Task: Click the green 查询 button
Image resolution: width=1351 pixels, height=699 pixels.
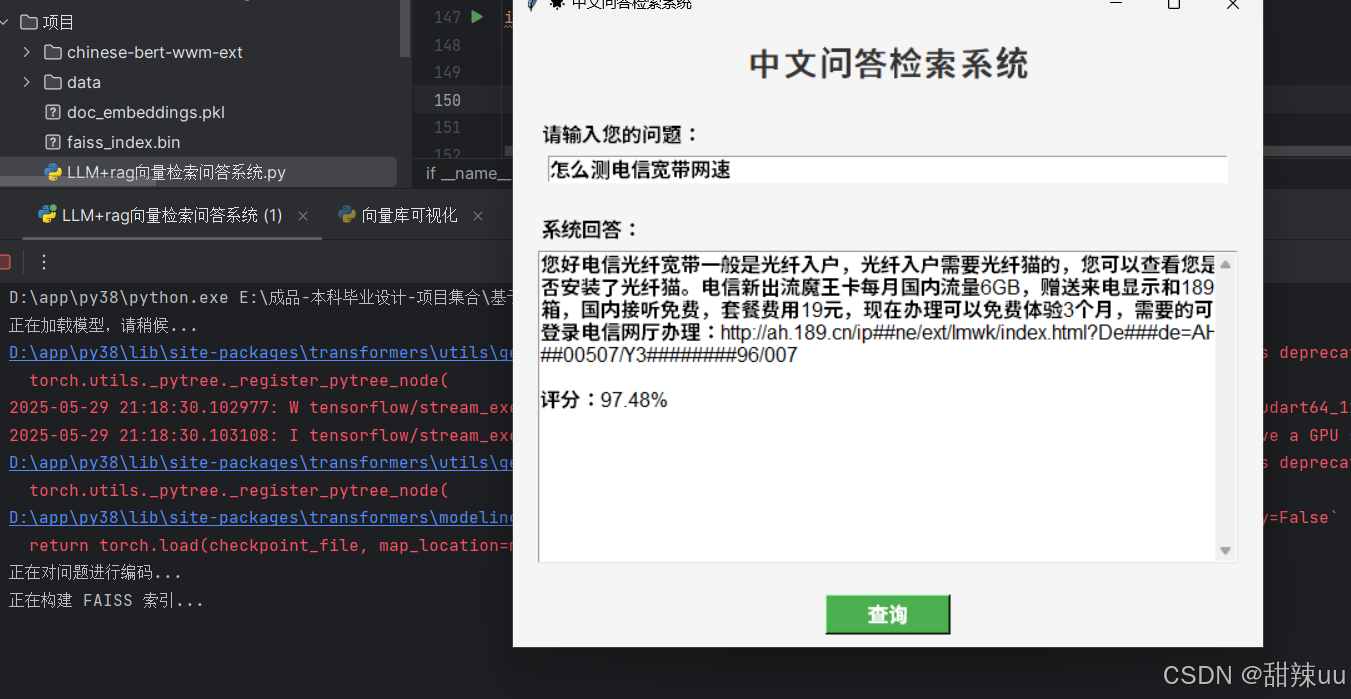Action: [x=887, y=614]
